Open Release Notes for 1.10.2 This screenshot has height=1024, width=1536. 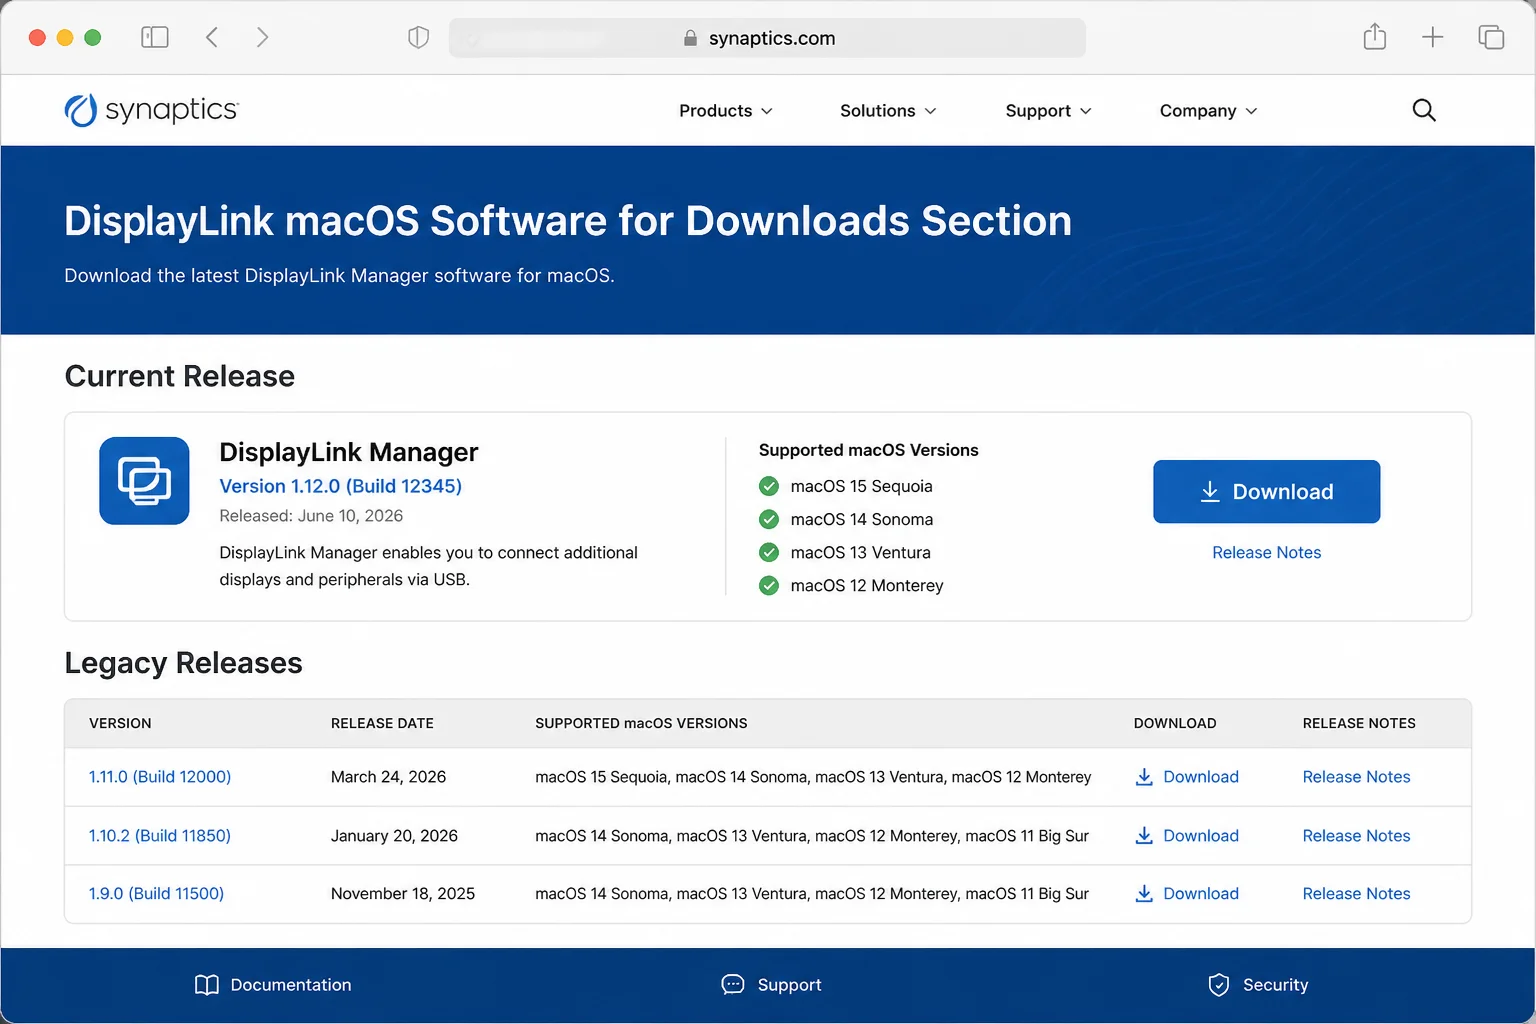click(1356, 836)
